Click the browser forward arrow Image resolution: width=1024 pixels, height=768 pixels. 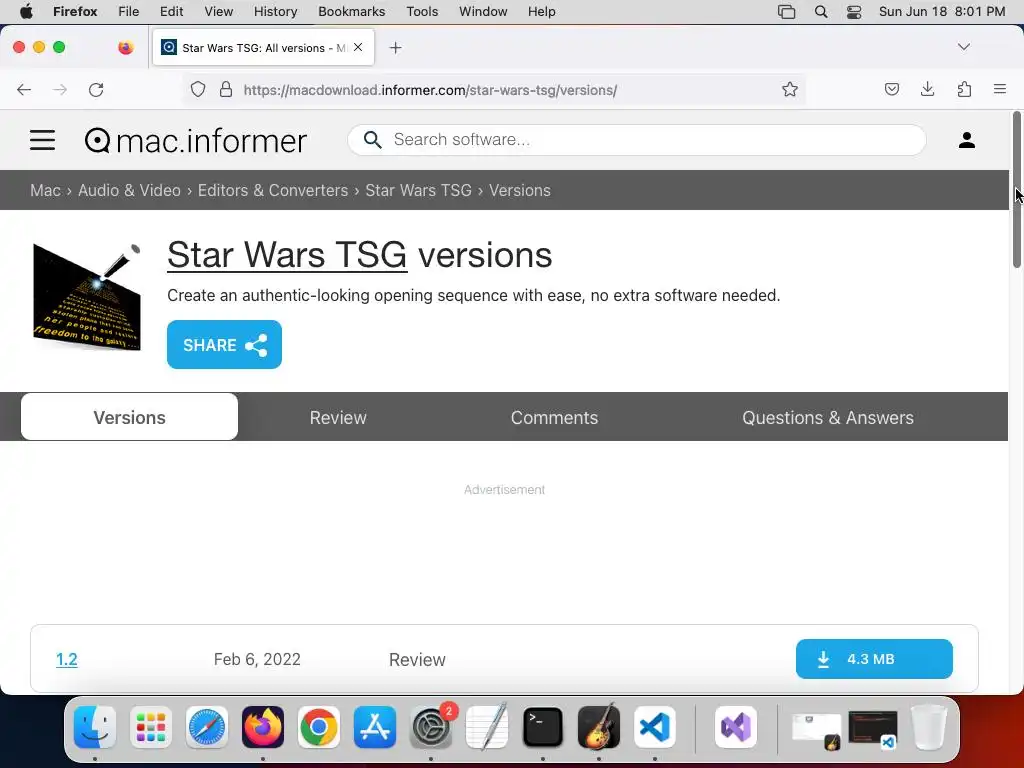click(x=60, y=89)
